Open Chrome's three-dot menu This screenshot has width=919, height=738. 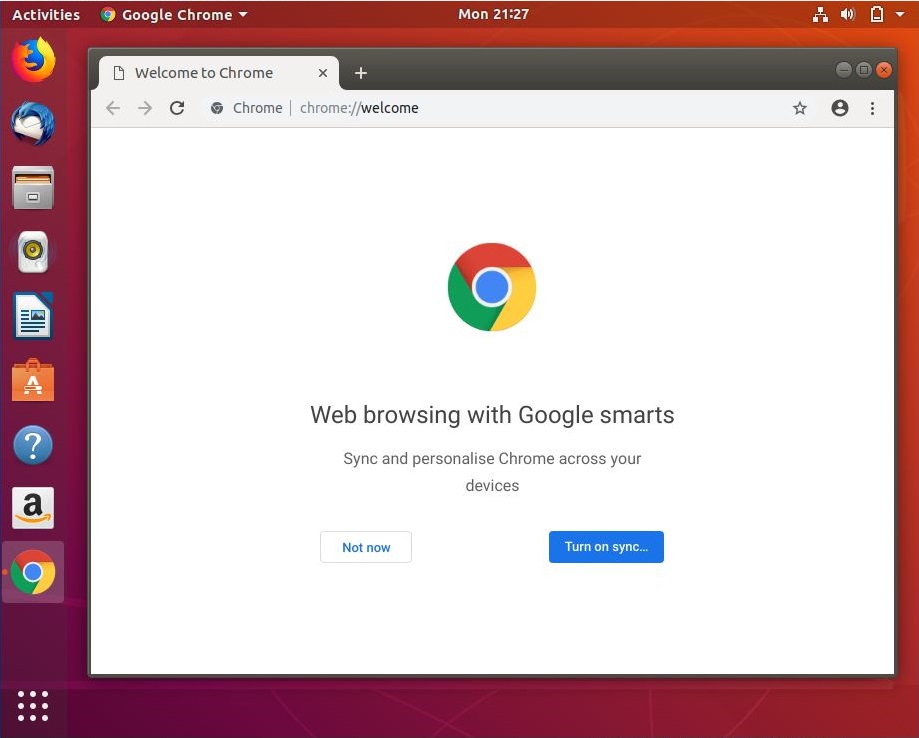(872, 108)
